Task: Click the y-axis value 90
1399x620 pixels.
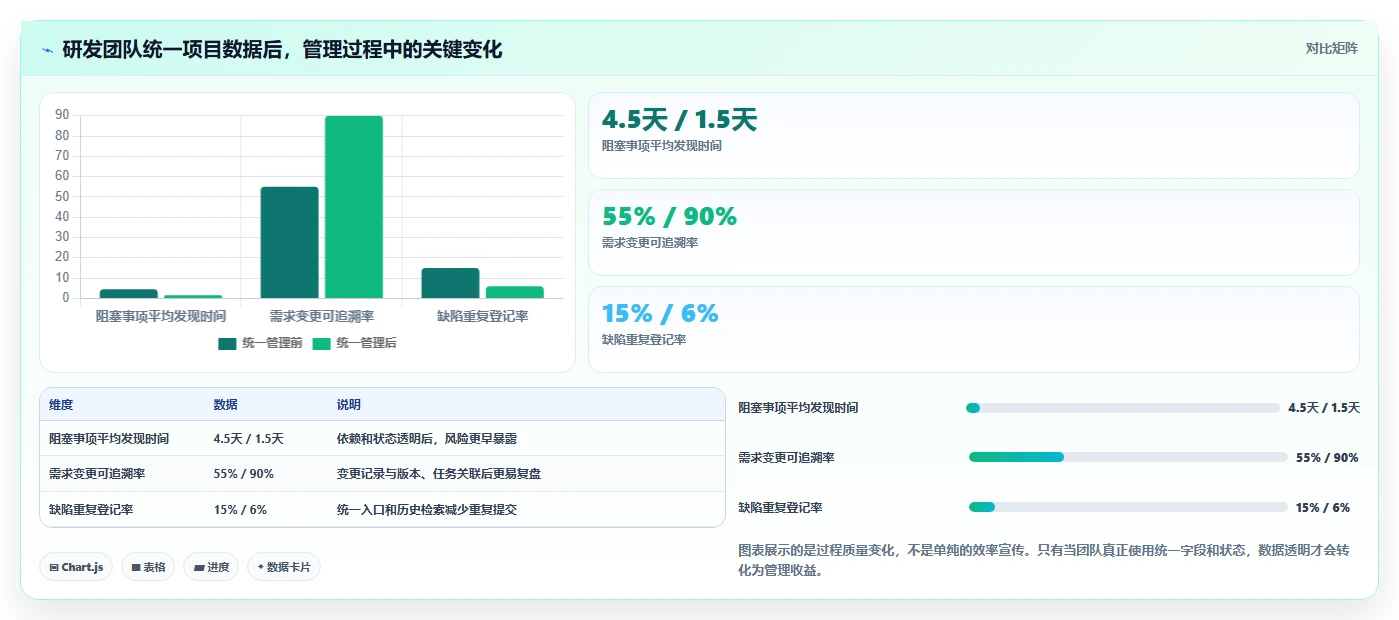Action: pos(62,115)
